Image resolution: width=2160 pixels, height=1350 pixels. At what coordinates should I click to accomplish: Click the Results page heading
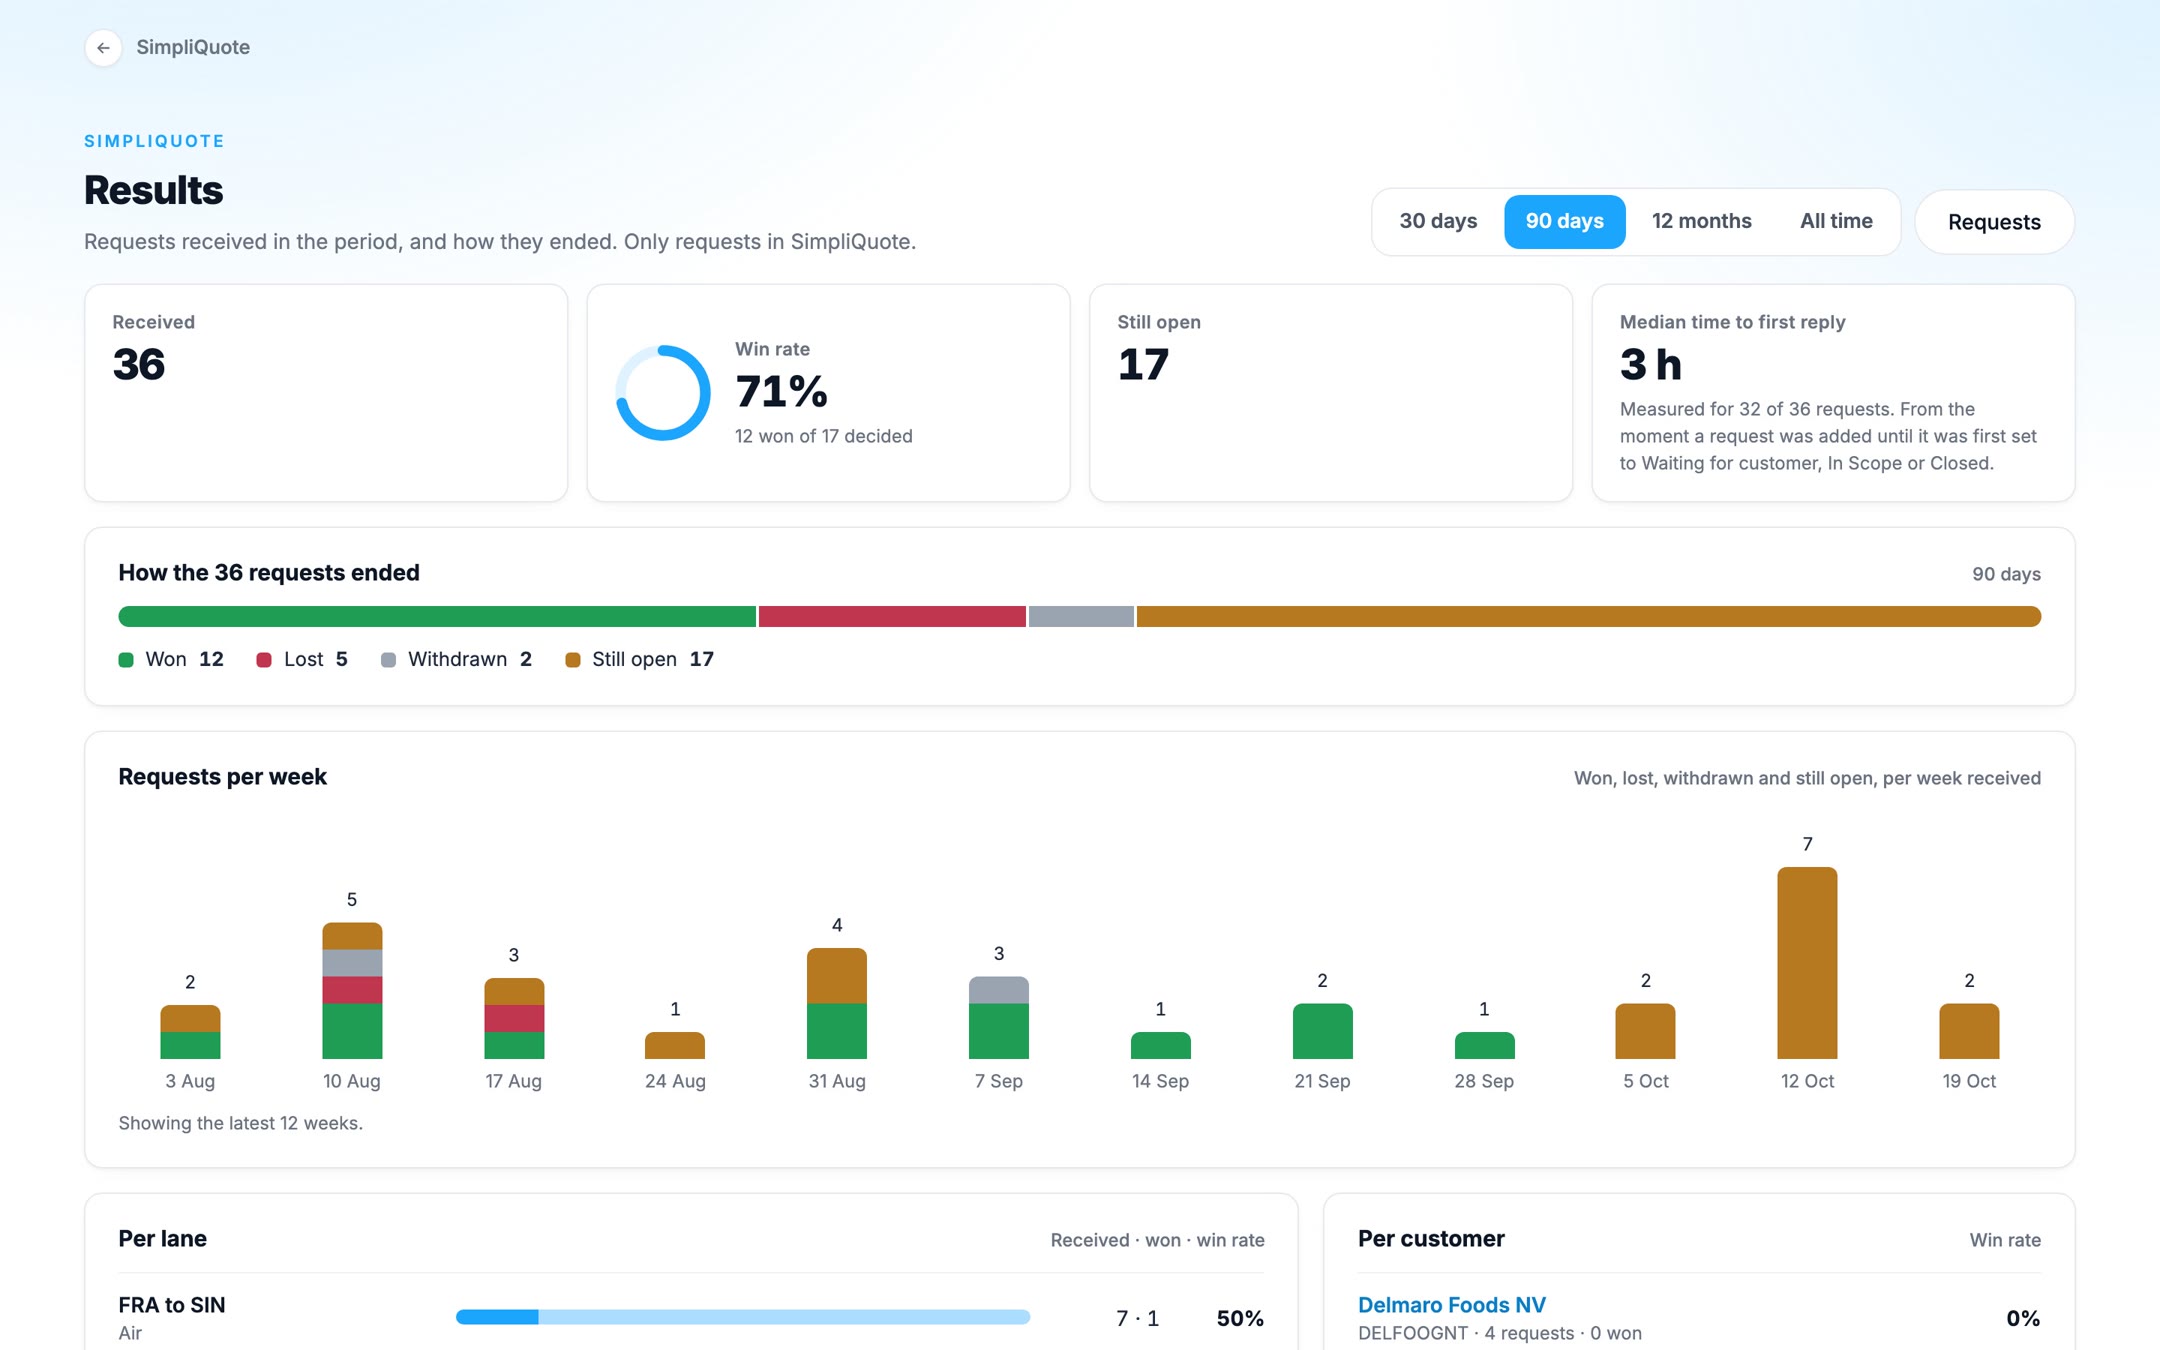[x=153, y=190]
